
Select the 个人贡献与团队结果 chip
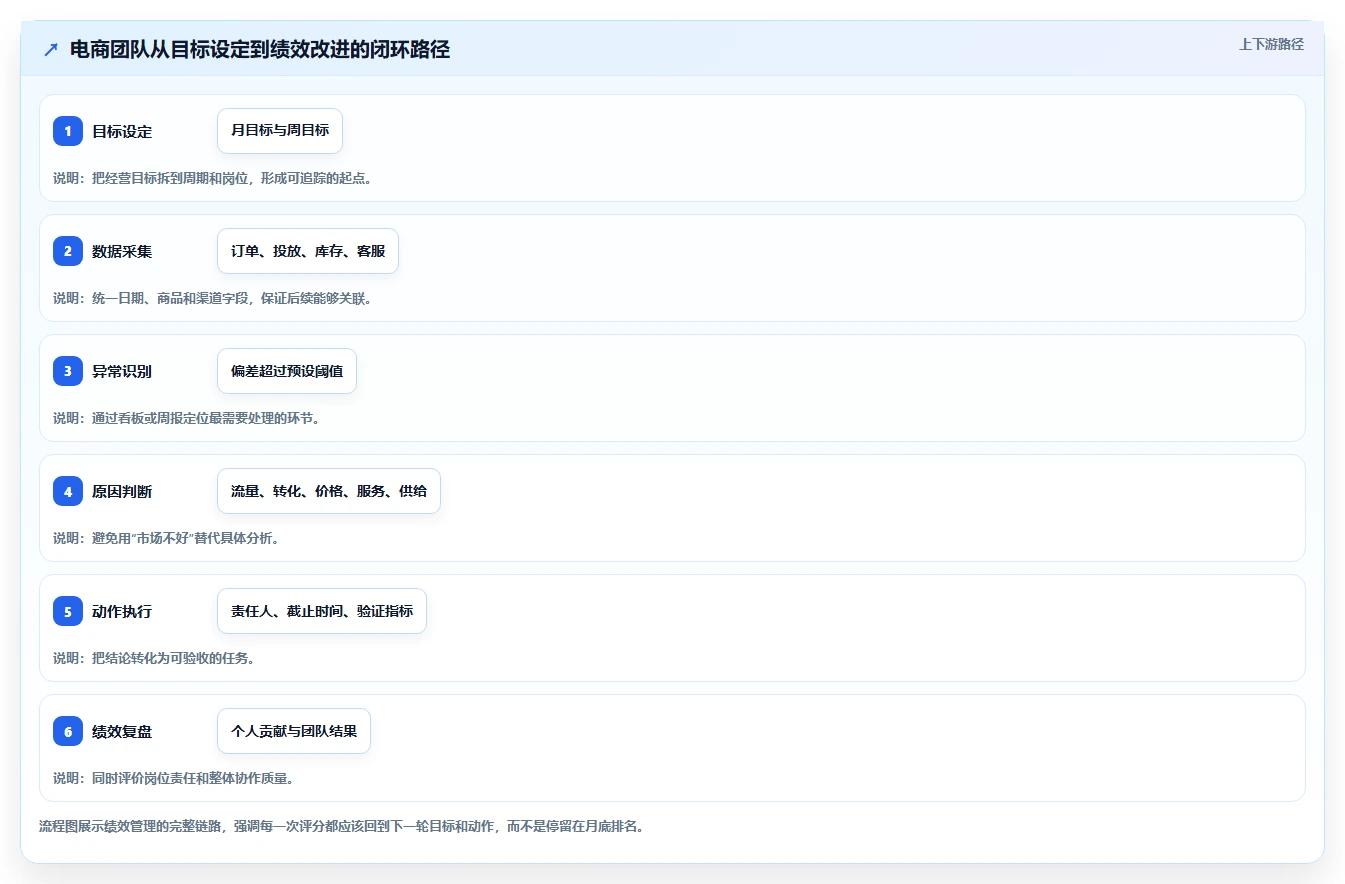294,731
